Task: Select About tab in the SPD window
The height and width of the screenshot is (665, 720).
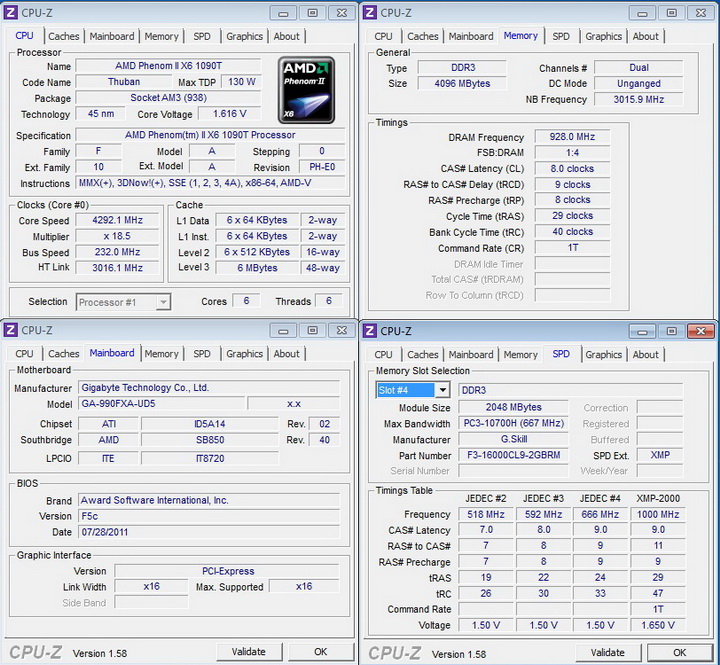Action: click(646, 355)
